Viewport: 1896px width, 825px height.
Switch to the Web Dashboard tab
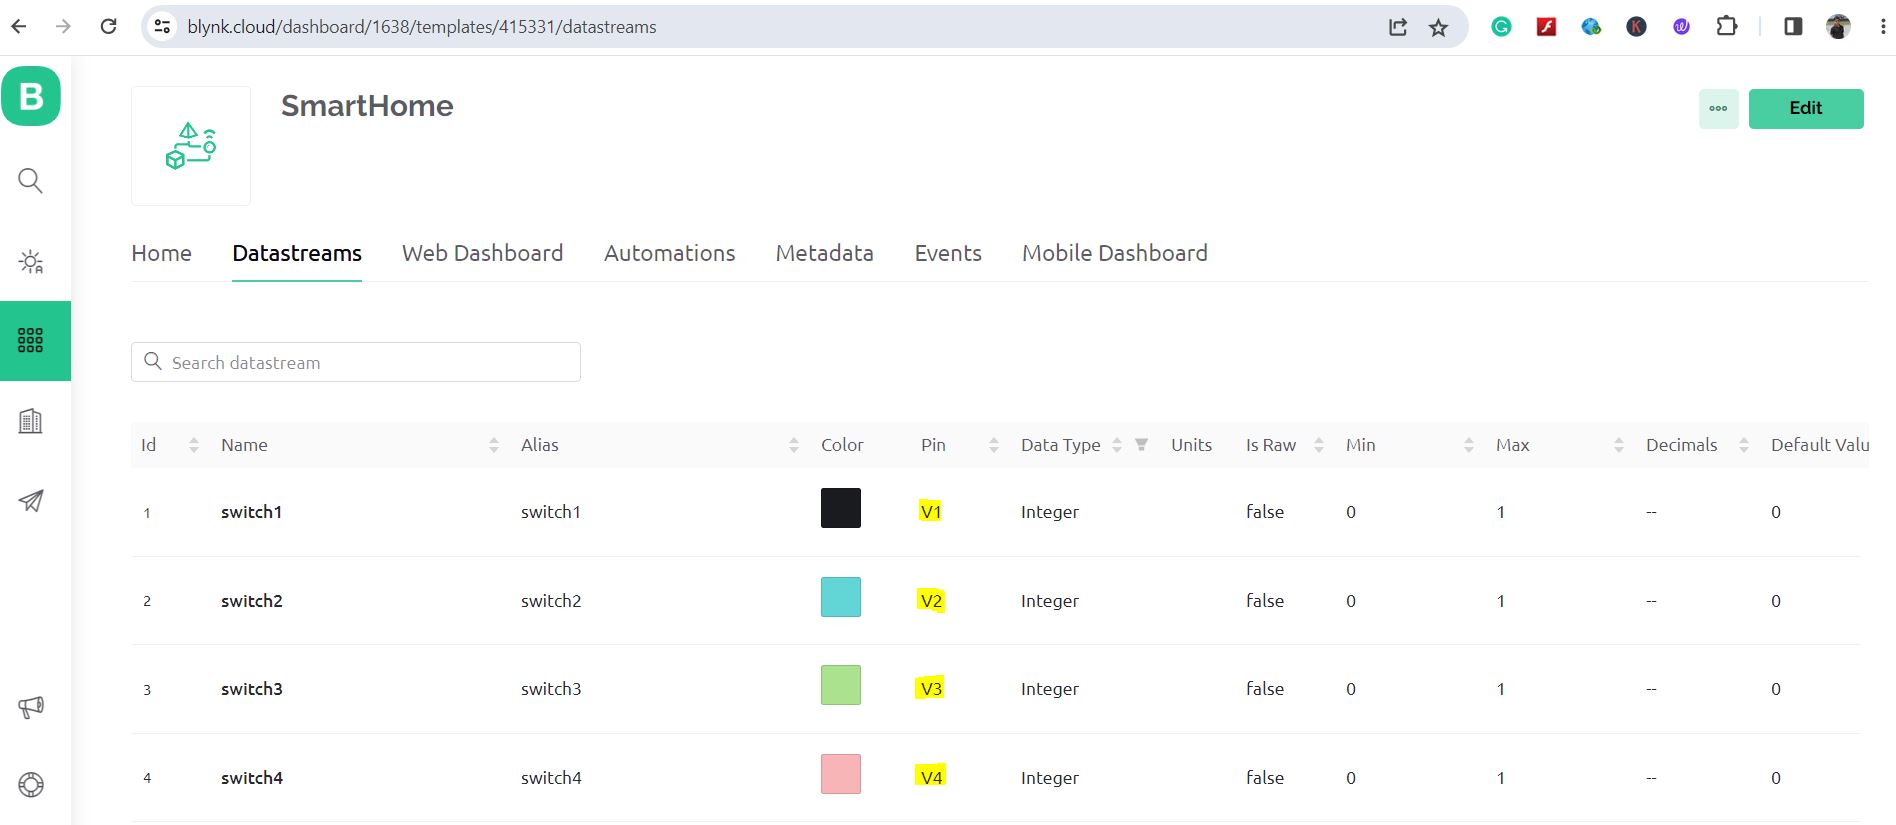(x=482, y=253)
